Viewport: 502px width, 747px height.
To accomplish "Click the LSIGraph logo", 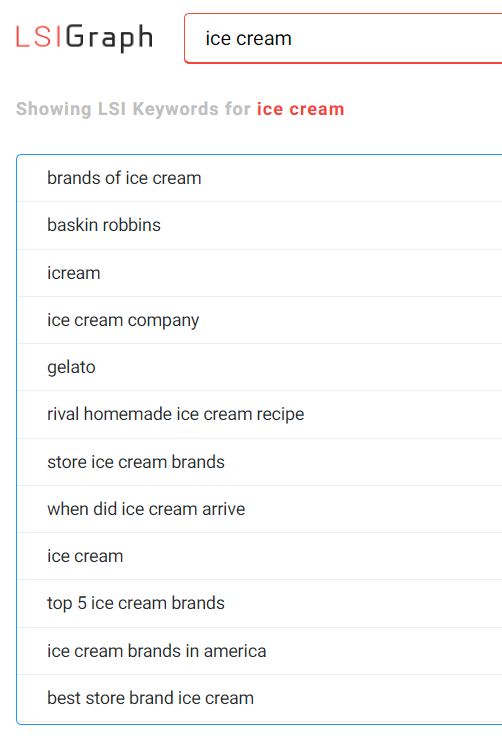I will (84, 38).
